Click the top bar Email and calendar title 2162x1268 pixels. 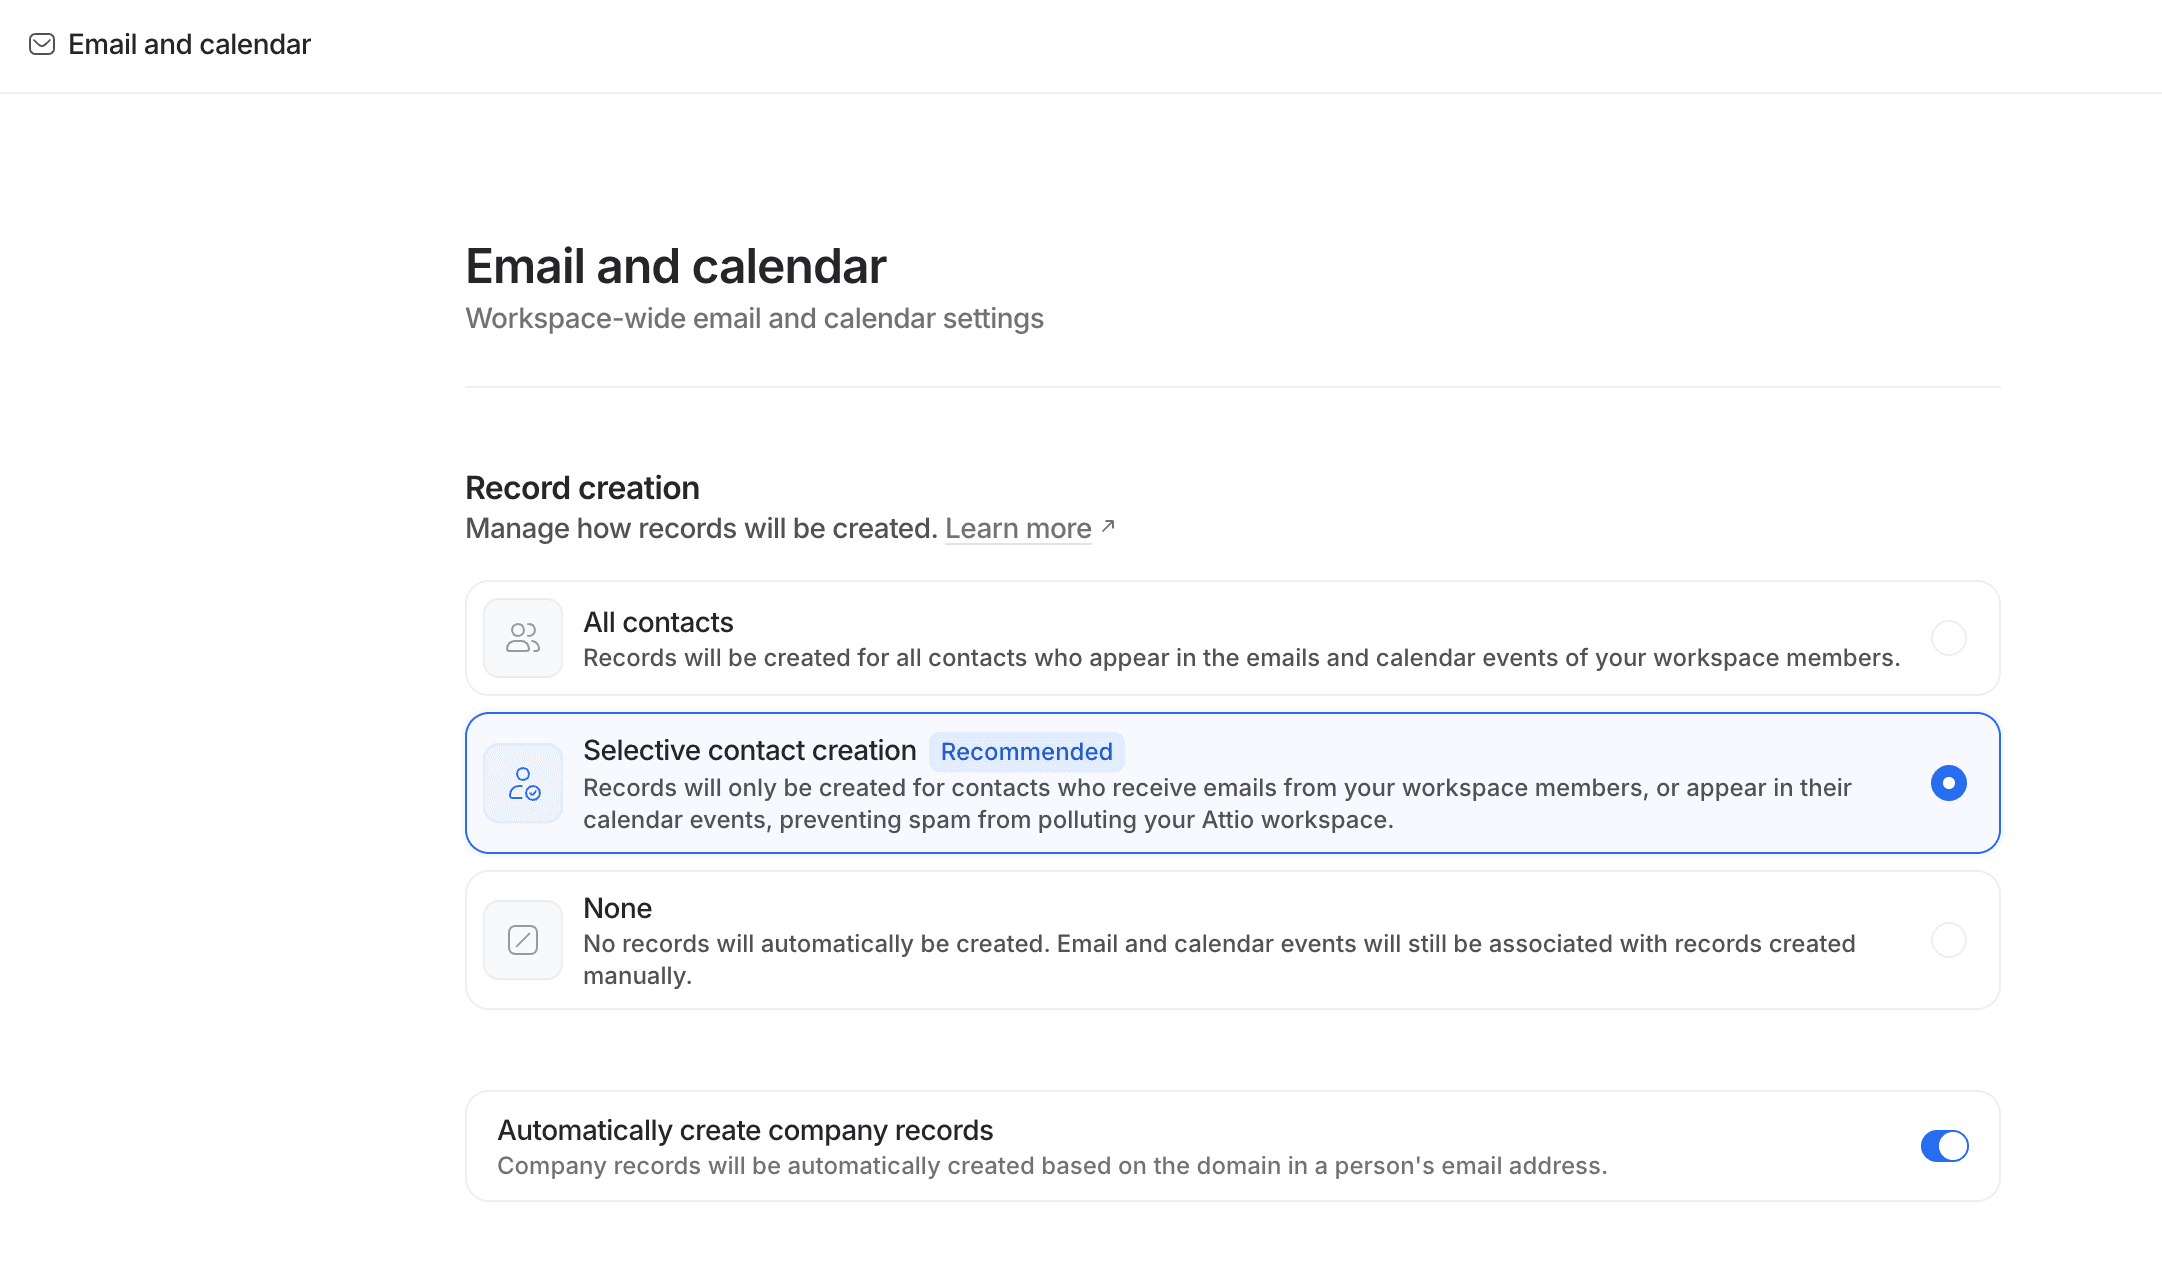click(189, 44)
